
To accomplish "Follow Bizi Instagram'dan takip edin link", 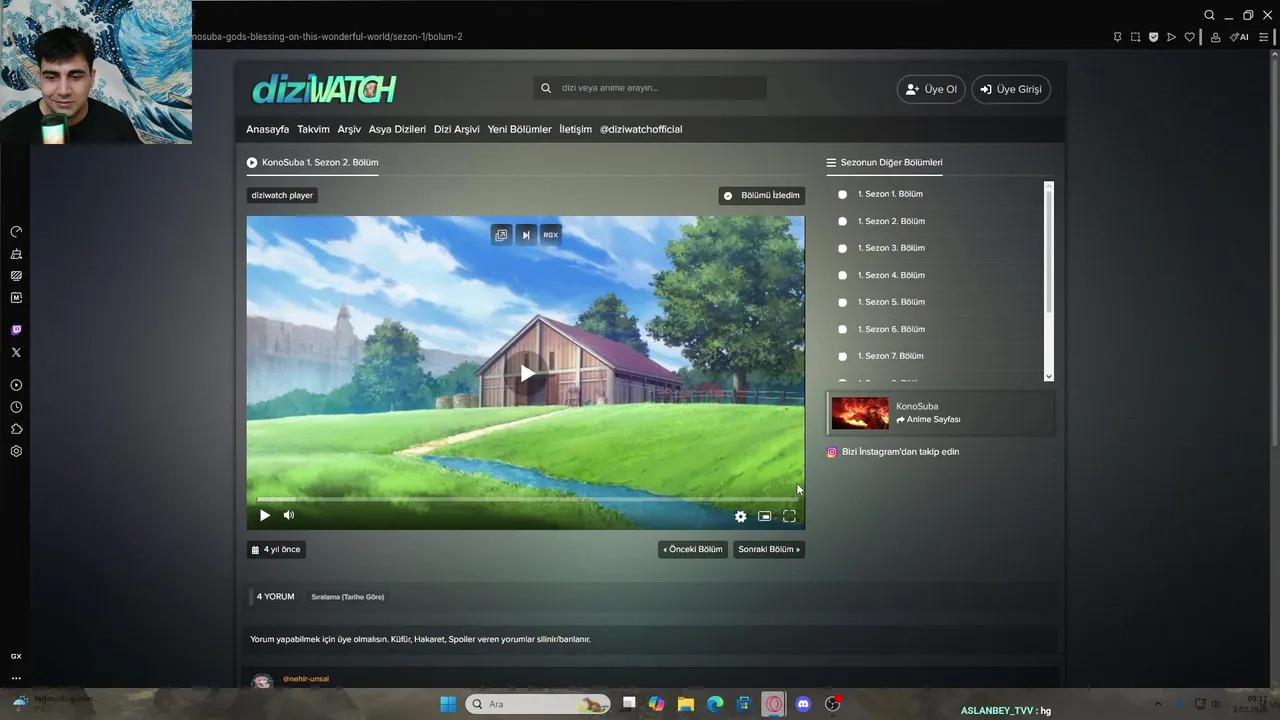I will click(892, 452).
